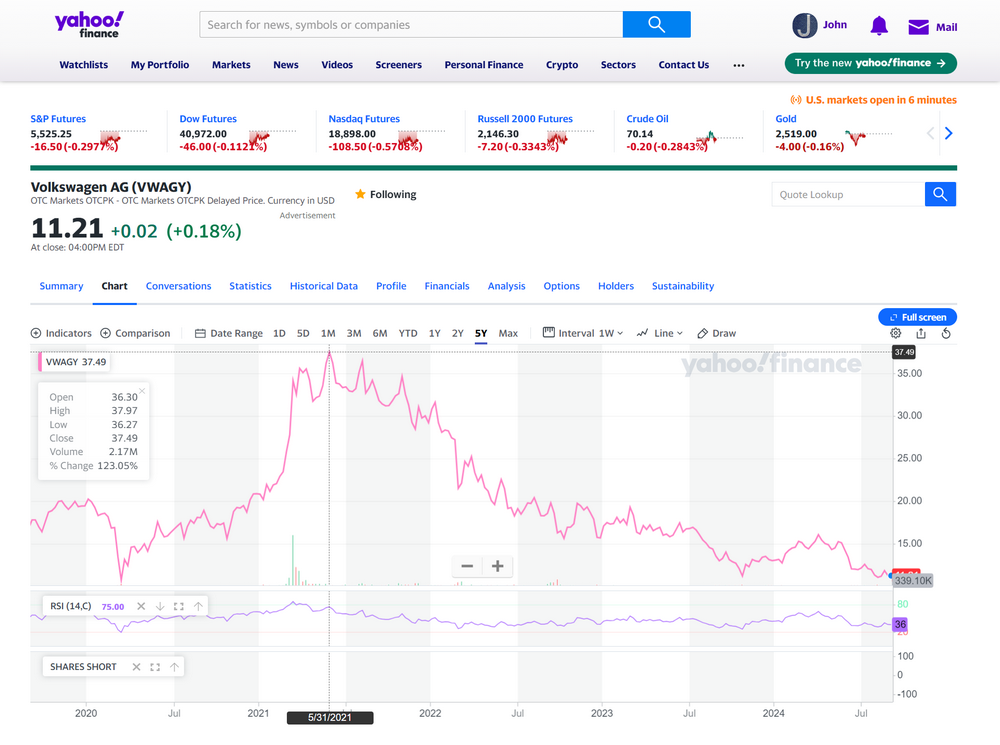The width and height of the screenshot is (1000, 745).
Task: Expand the more navigation ellipsis menu
Action: (739, 65)
